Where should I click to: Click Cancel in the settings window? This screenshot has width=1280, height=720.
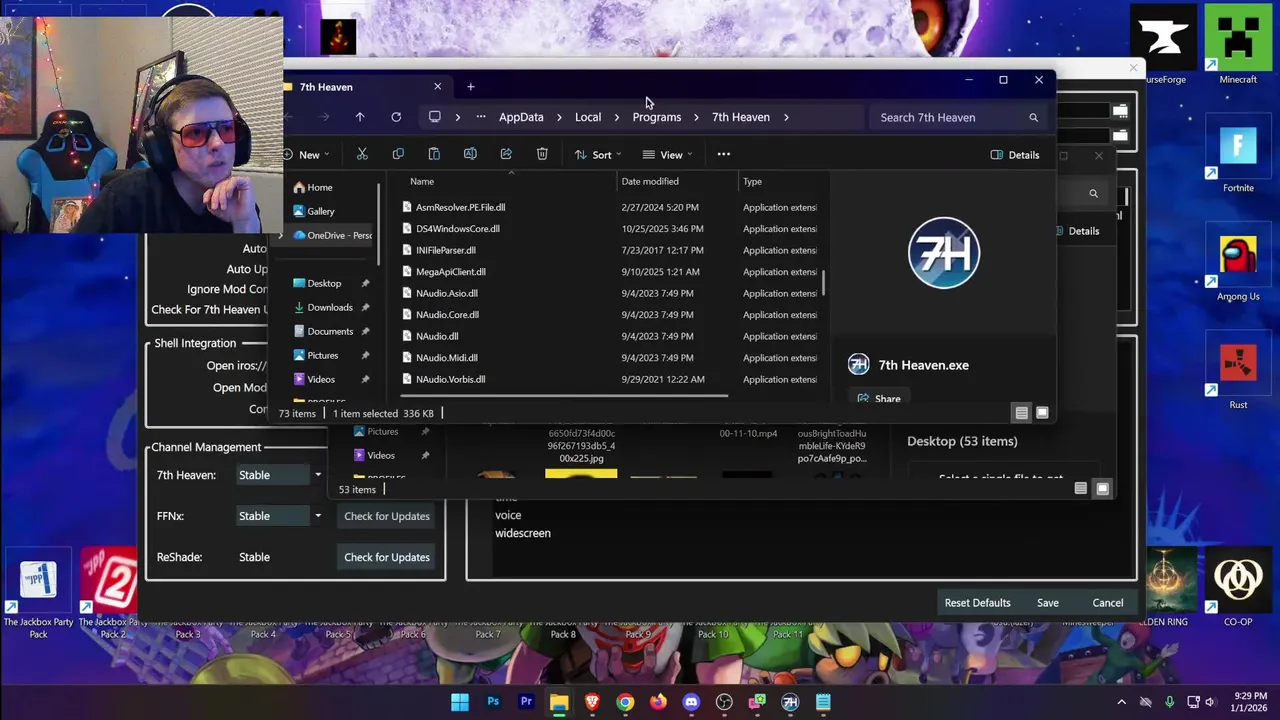pos(1107,603)
